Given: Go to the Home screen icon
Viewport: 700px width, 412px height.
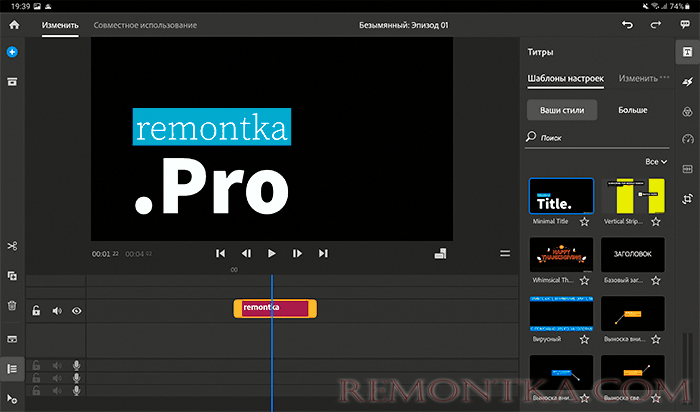Looking at the screenshot, I should [14, 25].
